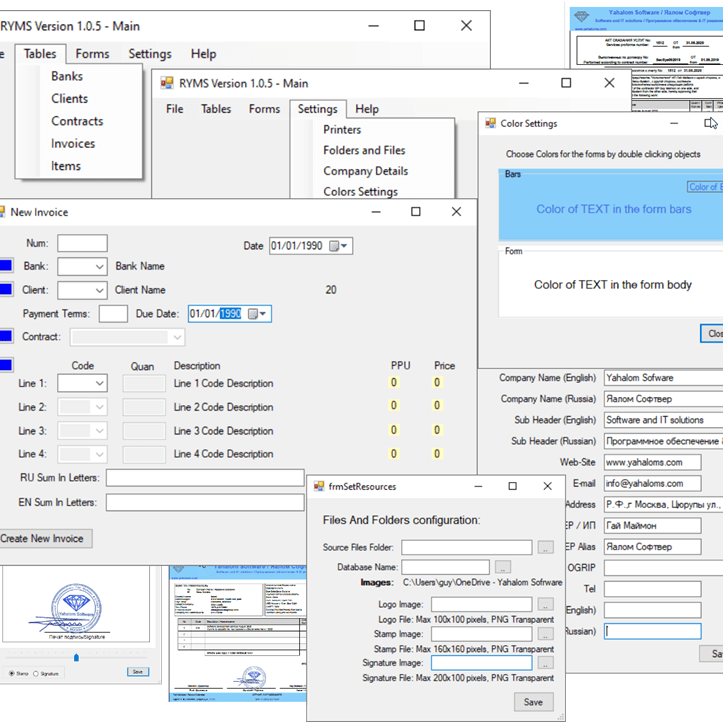Click the browse button for Source Files Folder
723x723 pixels.
coord(545,548)
